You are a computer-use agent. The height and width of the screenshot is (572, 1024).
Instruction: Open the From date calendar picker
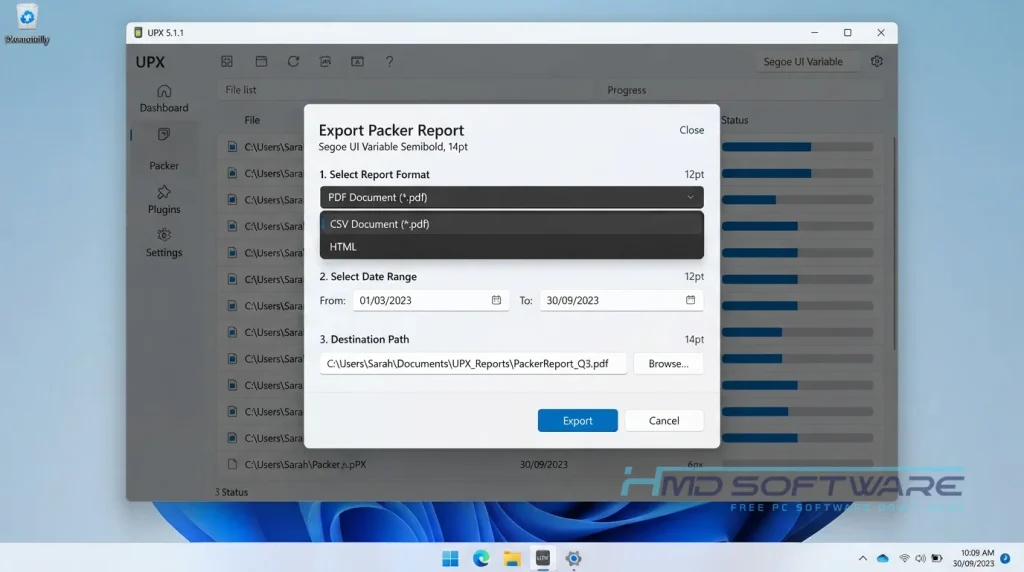pyautogui.click(x=496, y=300)
